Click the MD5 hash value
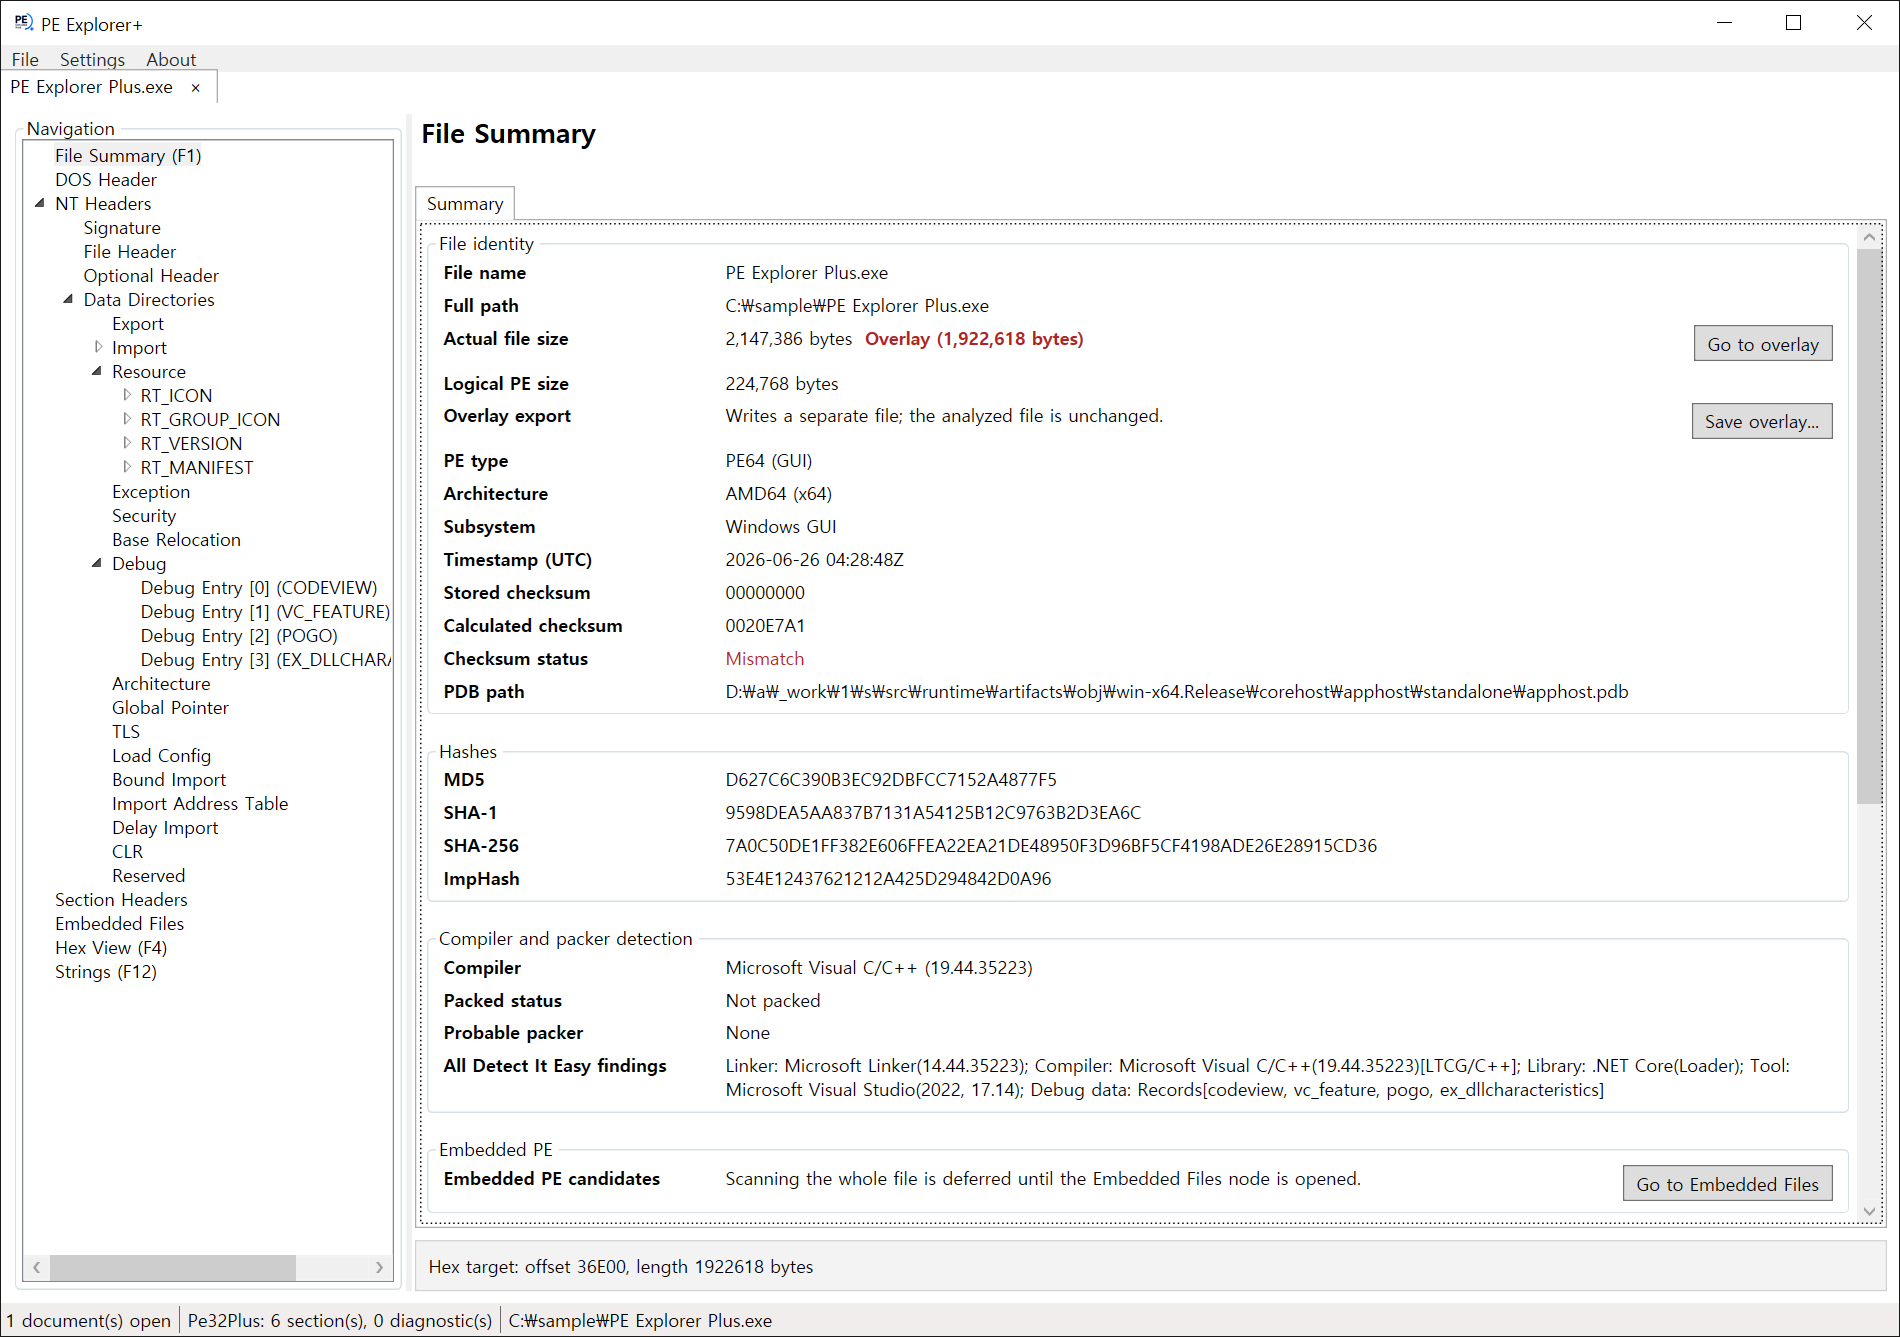The height and width of the screenshot is (1337, 1900). click(891, 780)
